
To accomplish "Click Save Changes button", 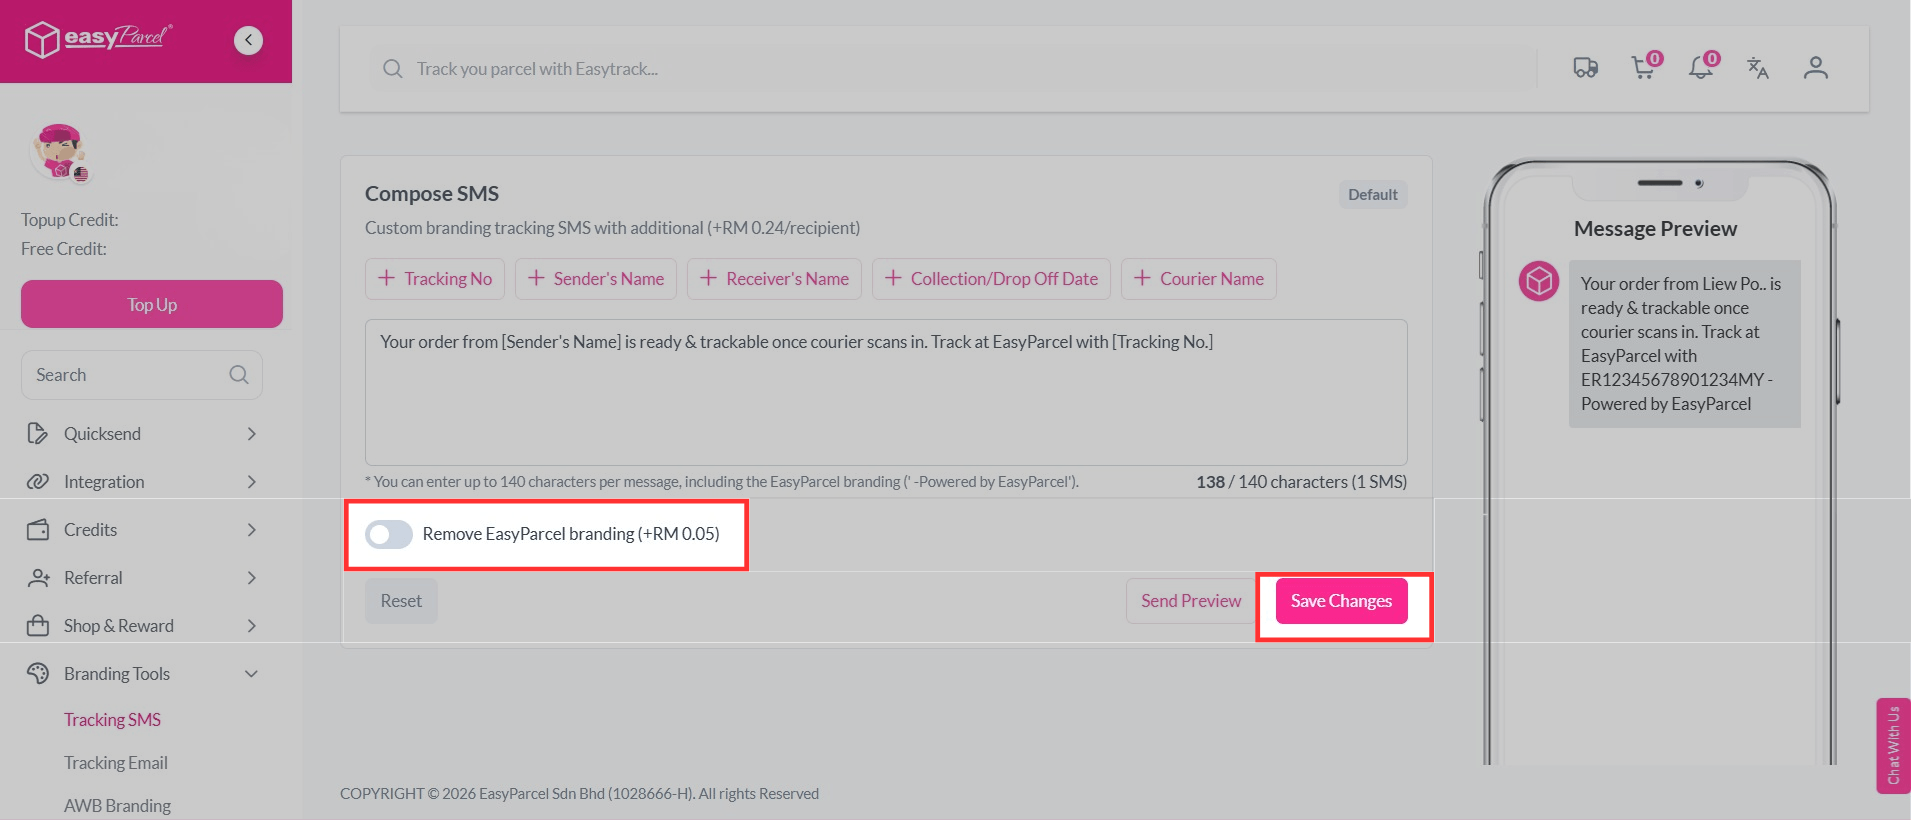I will tap(1341, 601).
